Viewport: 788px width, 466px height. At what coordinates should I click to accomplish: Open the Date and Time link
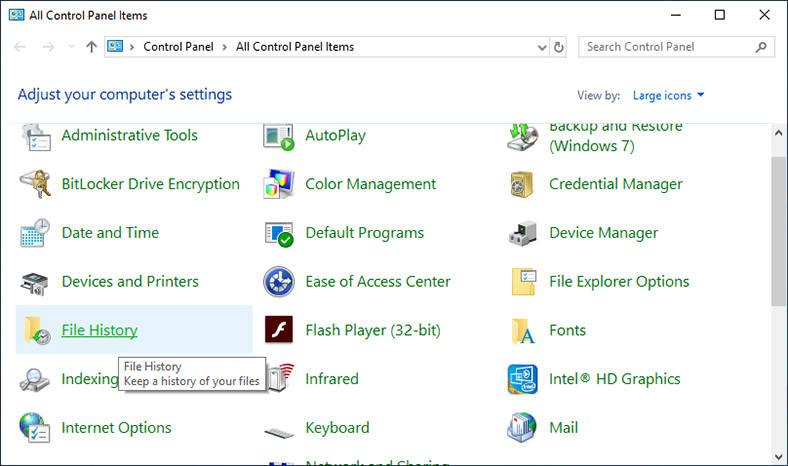(110, 233)
